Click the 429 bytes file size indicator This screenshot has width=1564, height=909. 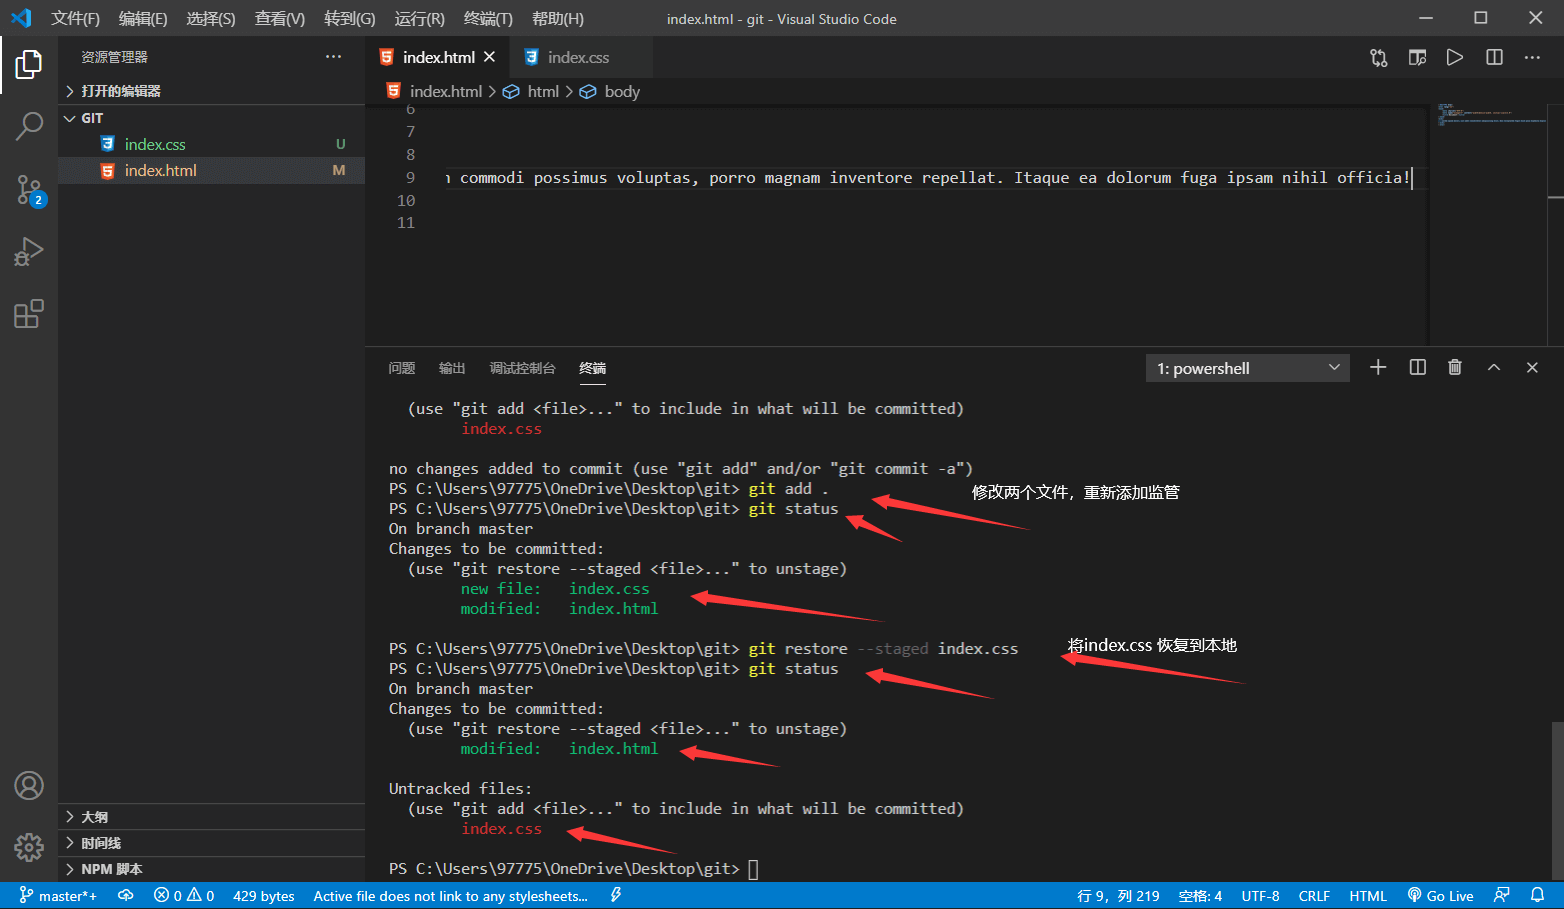264,896
